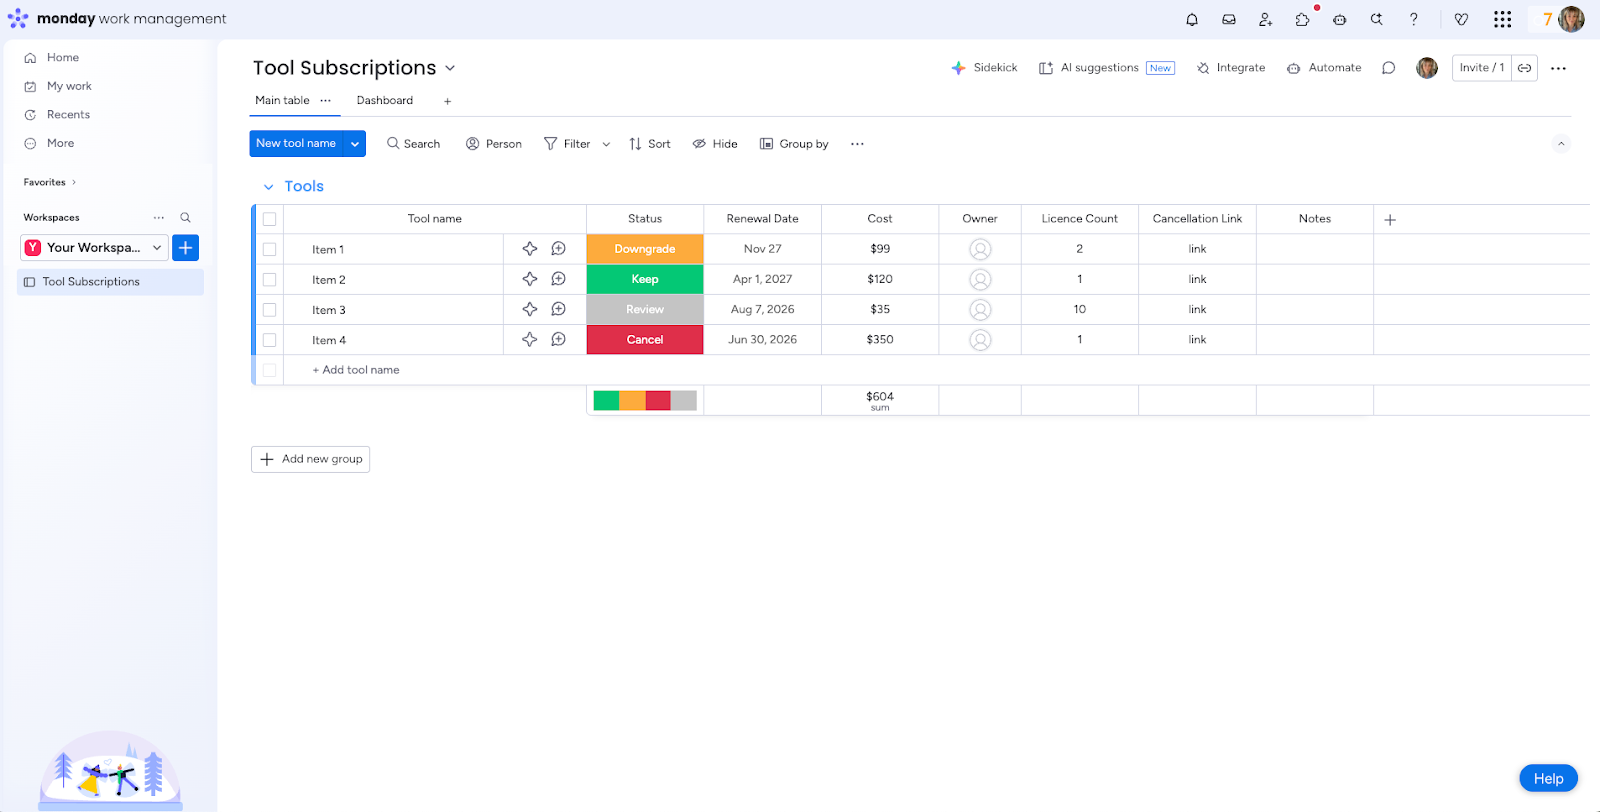This screenshot has width=1600, height=812.
Task: Open the board discussion speech bubble icon
Action: (1388, 68)
